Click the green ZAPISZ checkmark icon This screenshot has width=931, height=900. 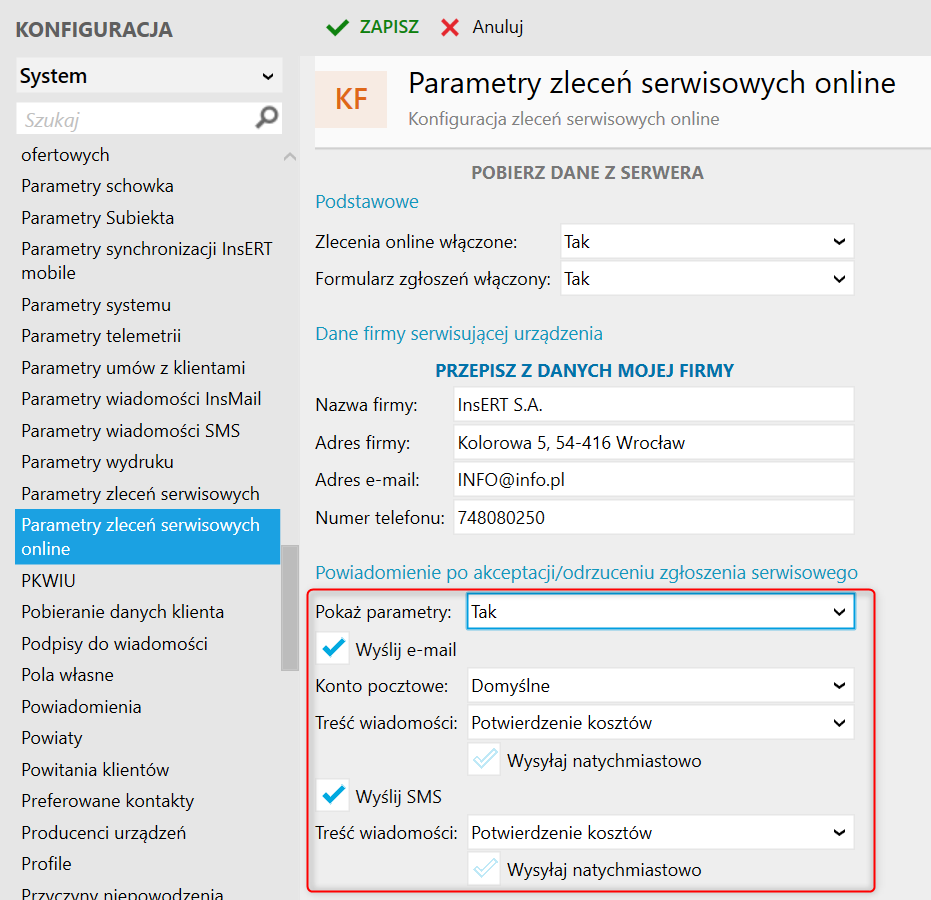coord(337,27)
